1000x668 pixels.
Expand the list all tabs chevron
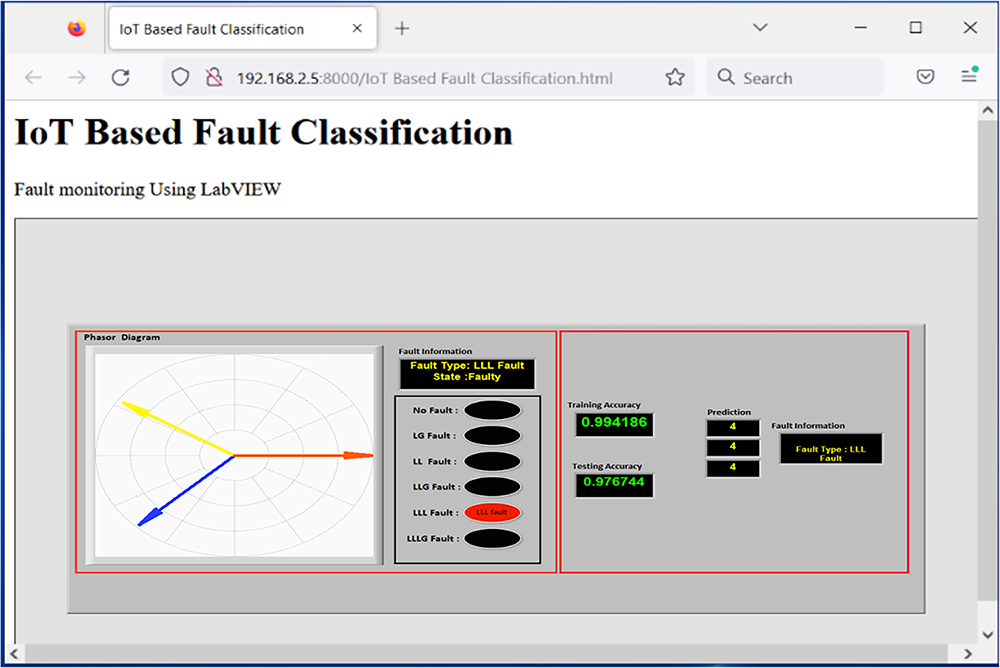tap(760, 28)
